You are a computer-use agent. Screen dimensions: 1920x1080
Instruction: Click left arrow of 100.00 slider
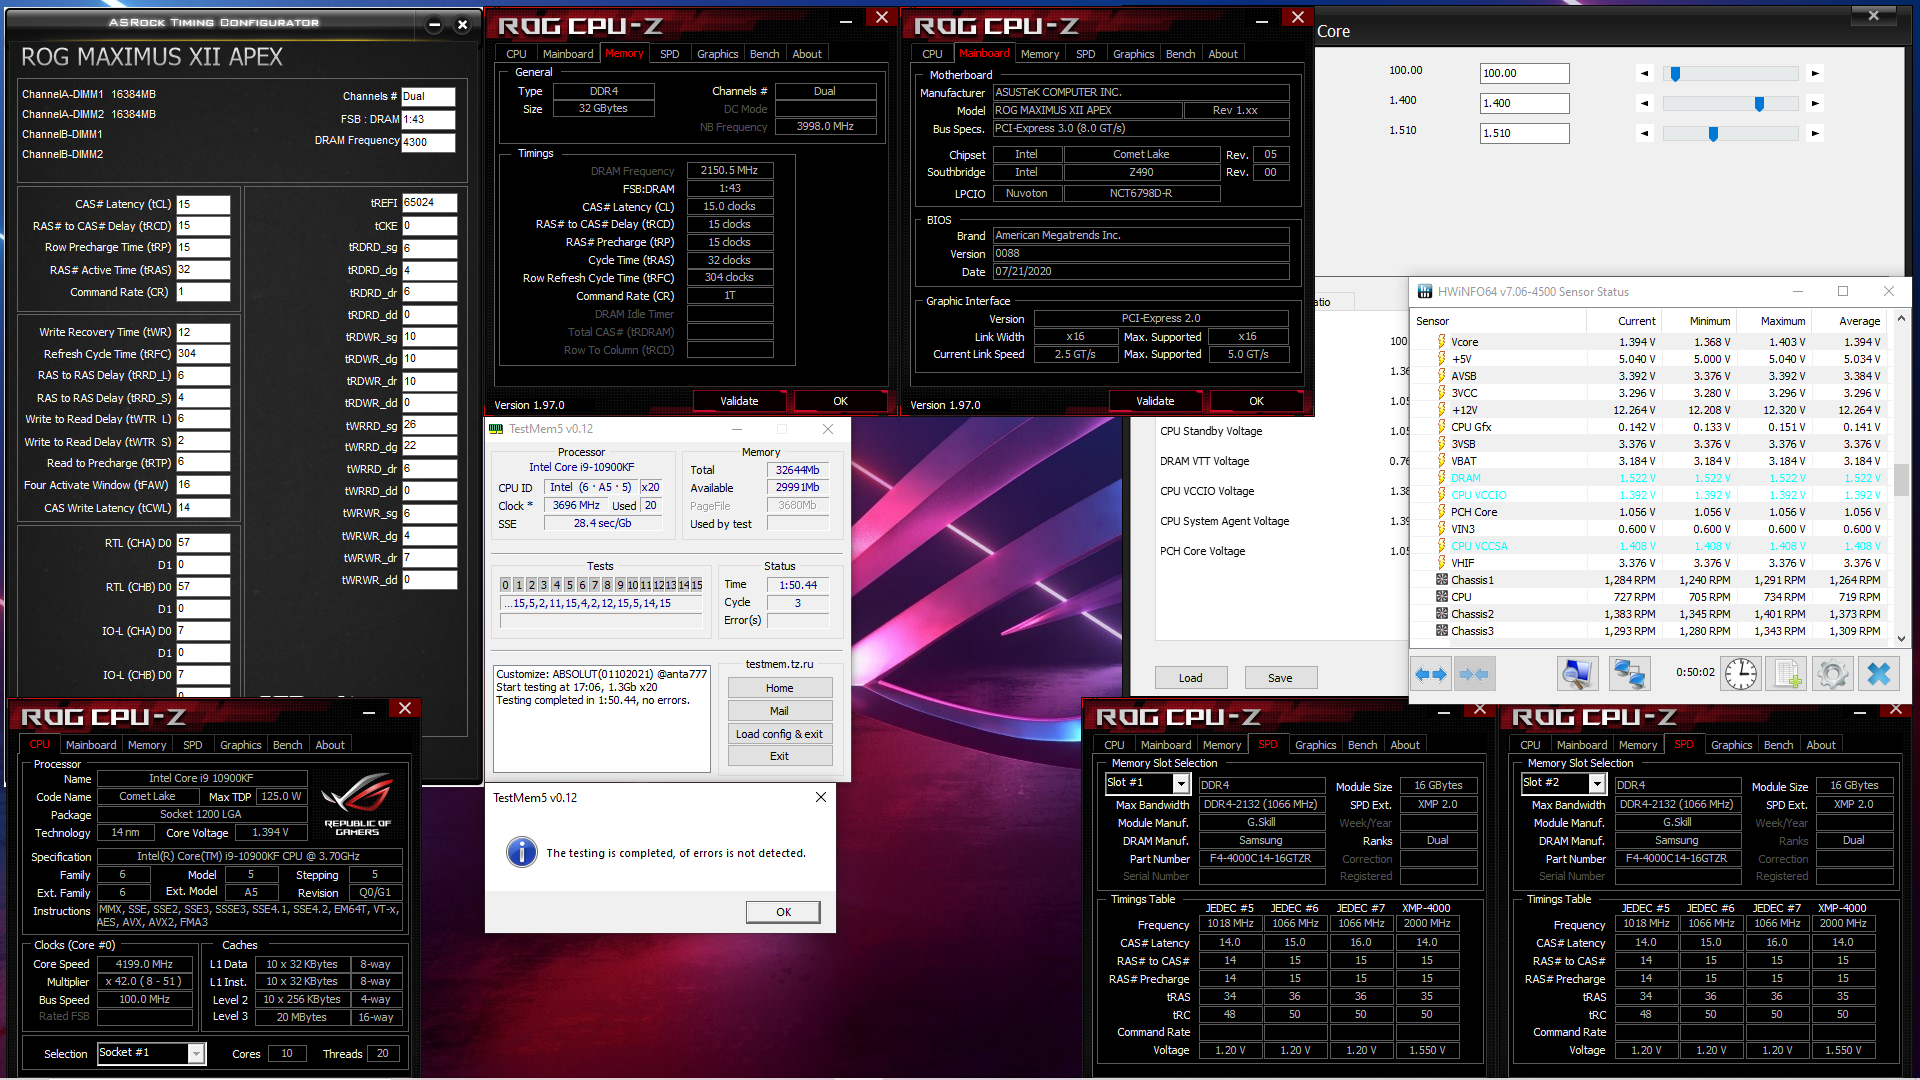1645,73
